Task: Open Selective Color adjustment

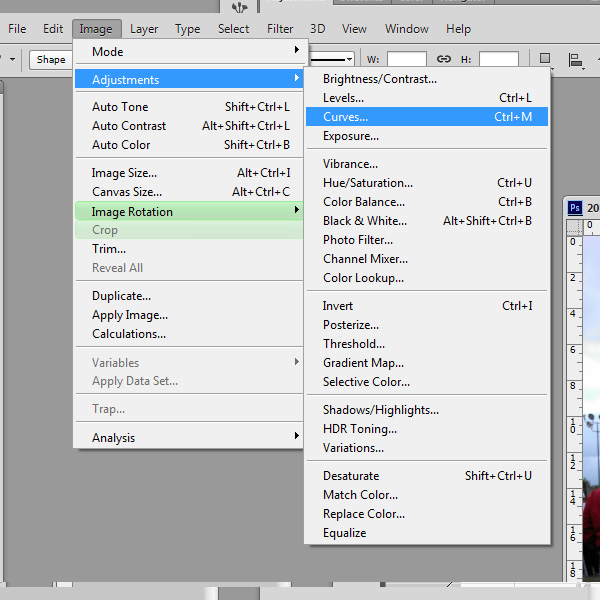Action: 427,382
